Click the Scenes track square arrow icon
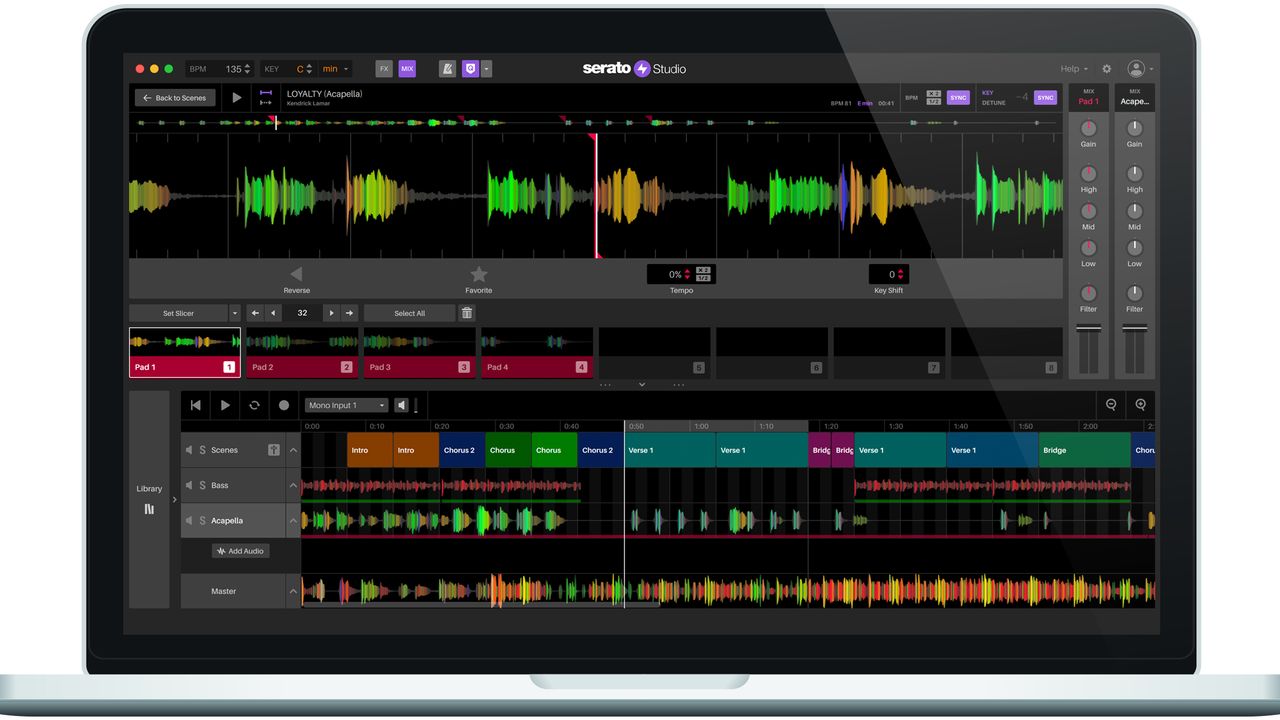The image size is (1280, 720). tap(274, 450)
